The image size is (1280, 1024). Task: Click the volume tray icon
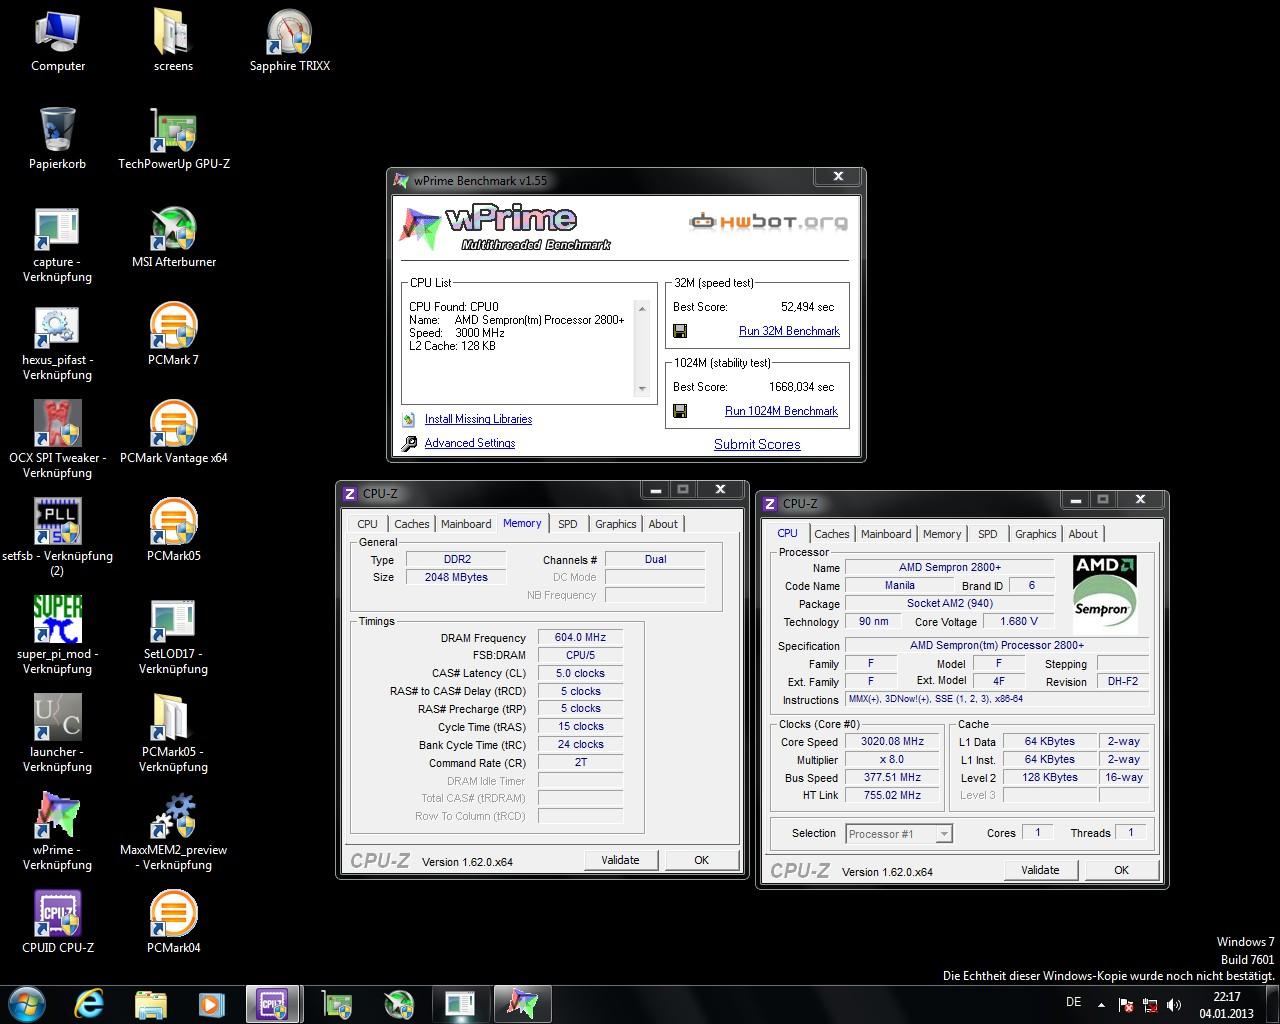coord(1174,1005)
